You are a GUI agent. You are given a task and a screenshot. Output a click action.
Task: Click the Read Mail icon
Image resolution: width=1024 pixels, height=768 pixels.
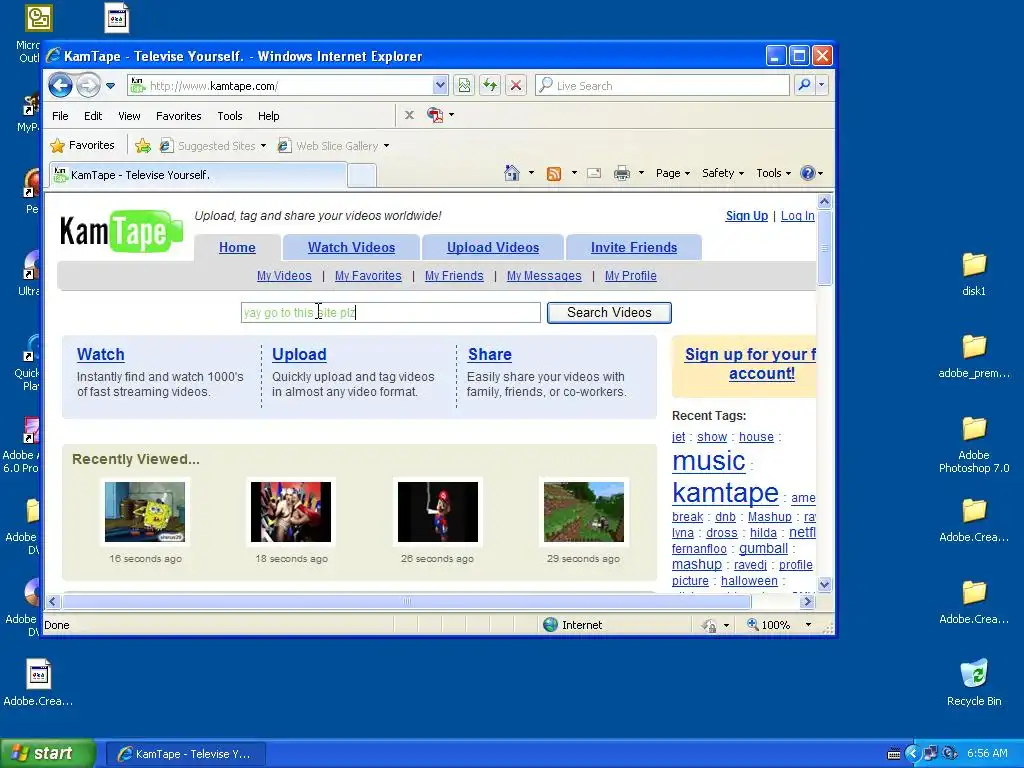point(594,173)
